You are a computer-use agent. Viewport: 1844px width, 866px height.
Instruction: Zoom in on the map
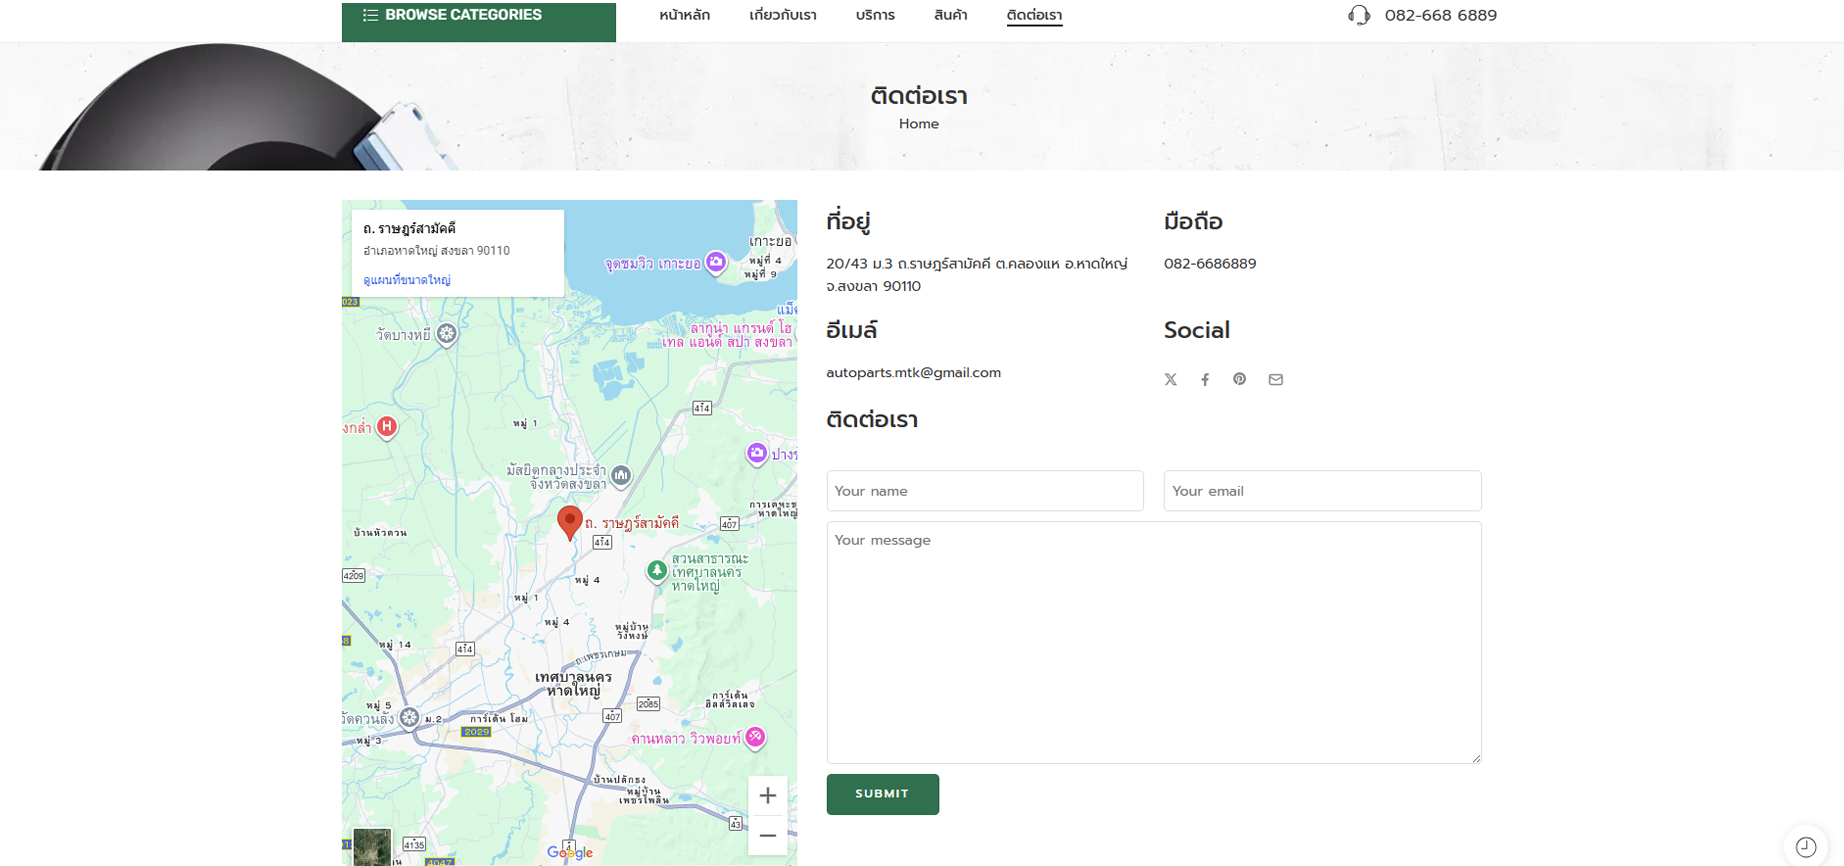(767, 796)
